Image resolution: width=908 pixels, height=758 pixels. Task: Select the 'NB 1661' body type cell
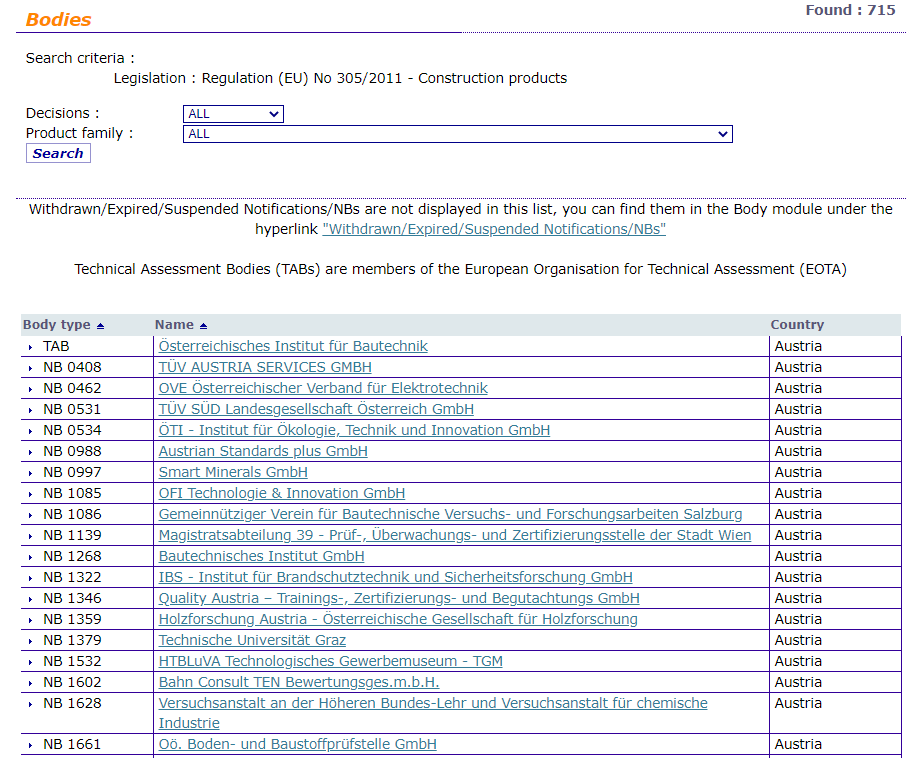pos(72,744)
